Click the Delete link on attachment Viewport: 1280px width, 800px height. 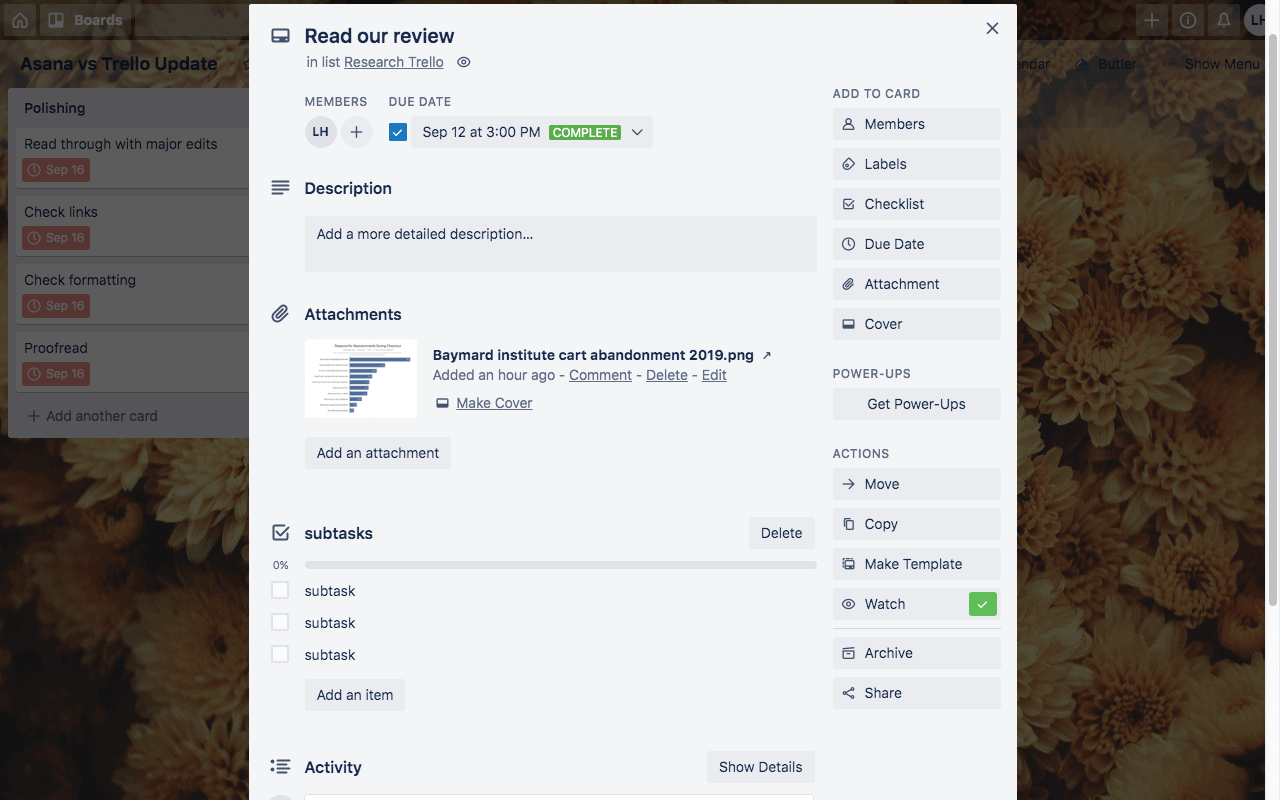[666, 375]
